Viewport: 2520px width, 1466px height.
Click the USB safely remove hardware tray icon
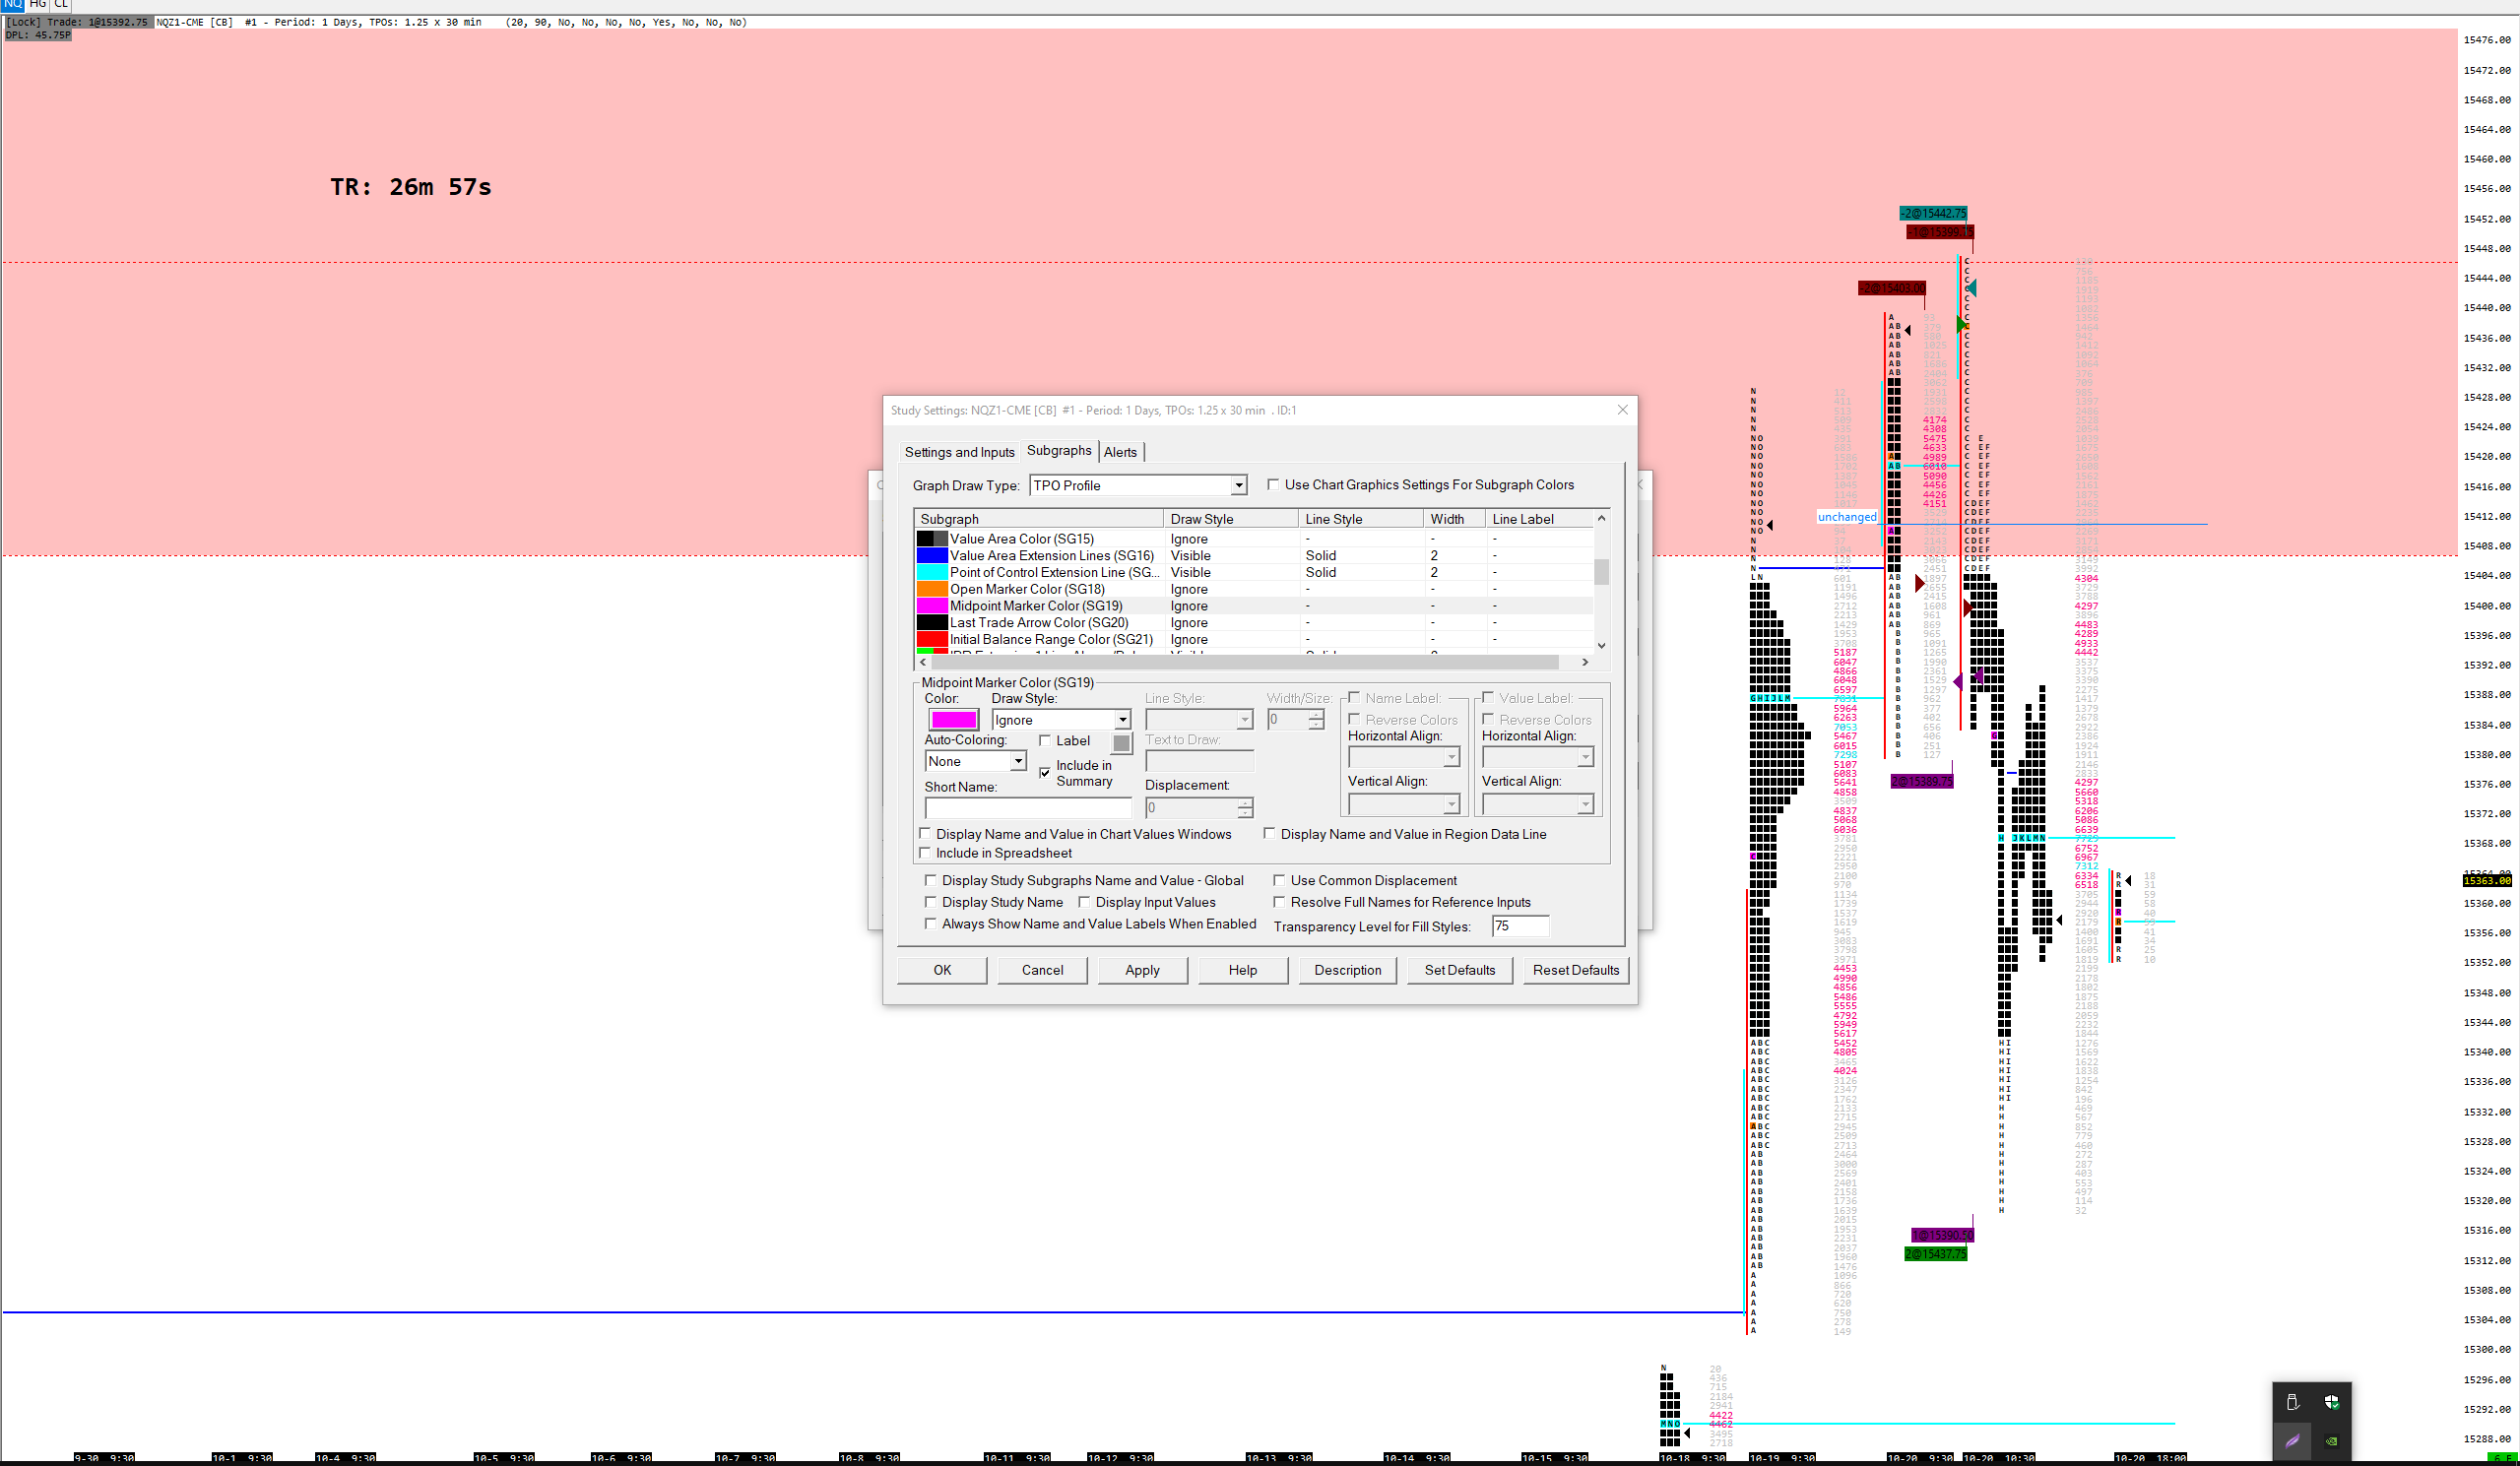[x=2292, y=1402]
